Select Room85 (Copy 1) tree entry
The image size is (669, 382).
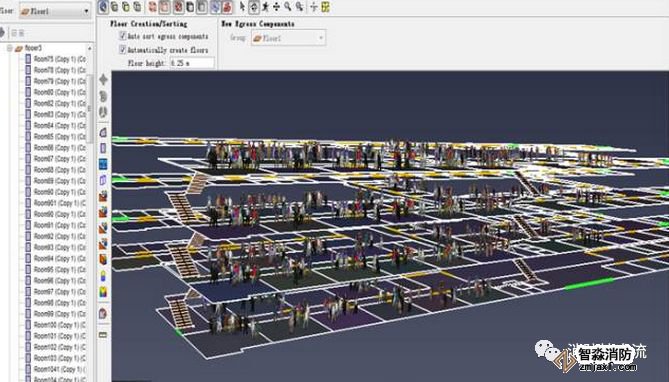[59, 137]
